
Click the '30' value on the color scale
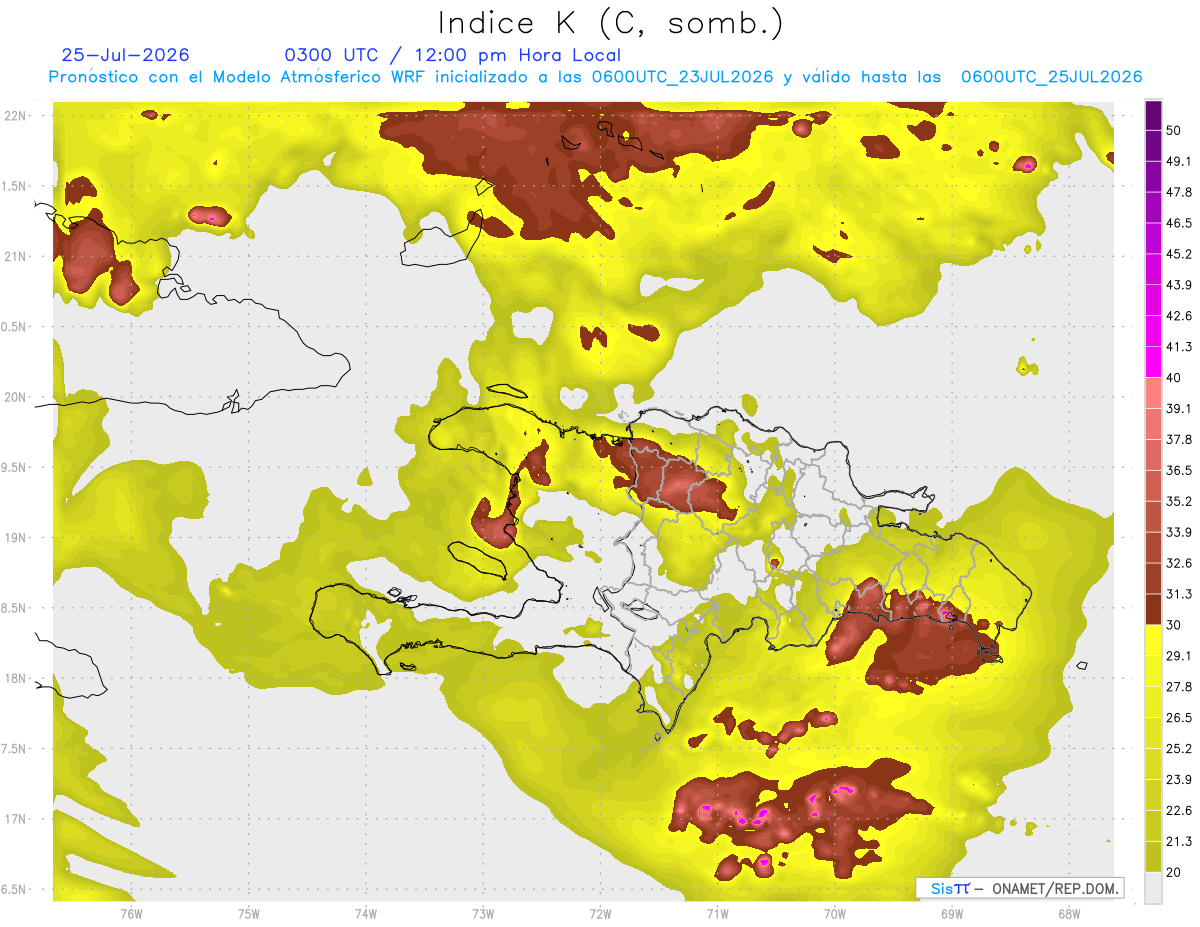(x=1174, y=625)
